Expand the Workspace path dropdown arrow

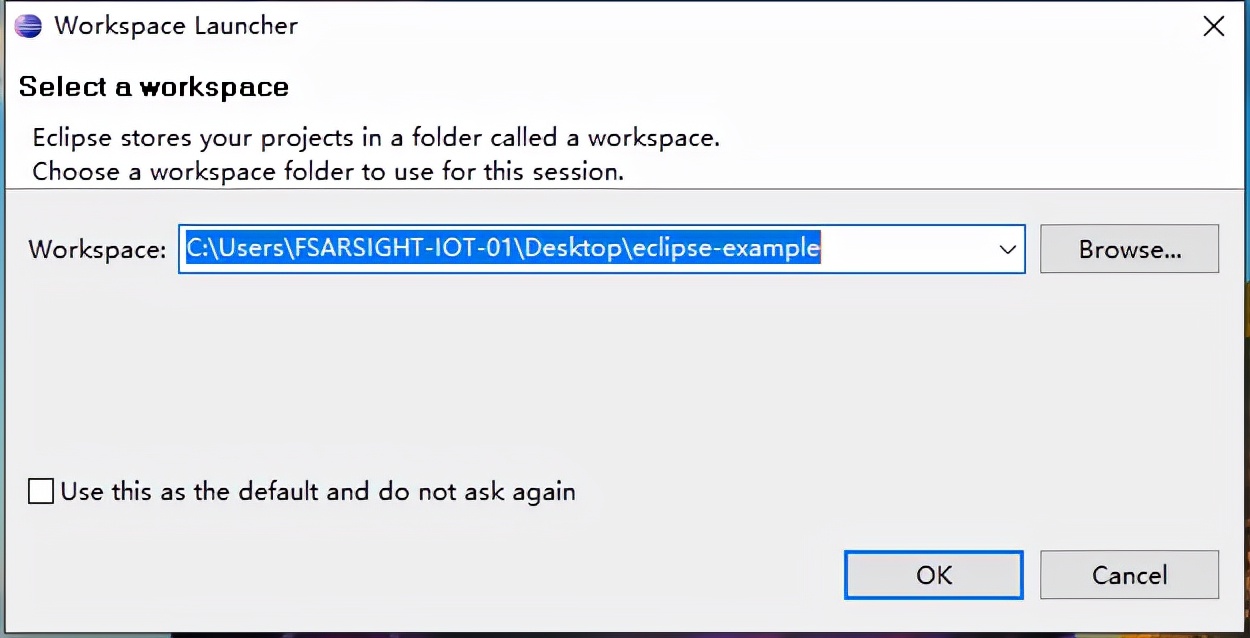(x=1007, y=250)
